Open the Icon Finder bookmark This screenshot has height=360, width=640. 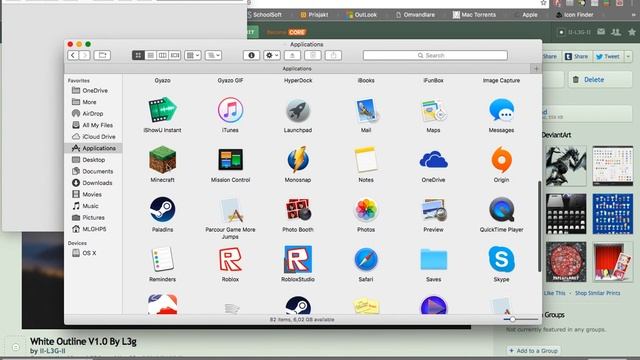click(x=574, y=15)
